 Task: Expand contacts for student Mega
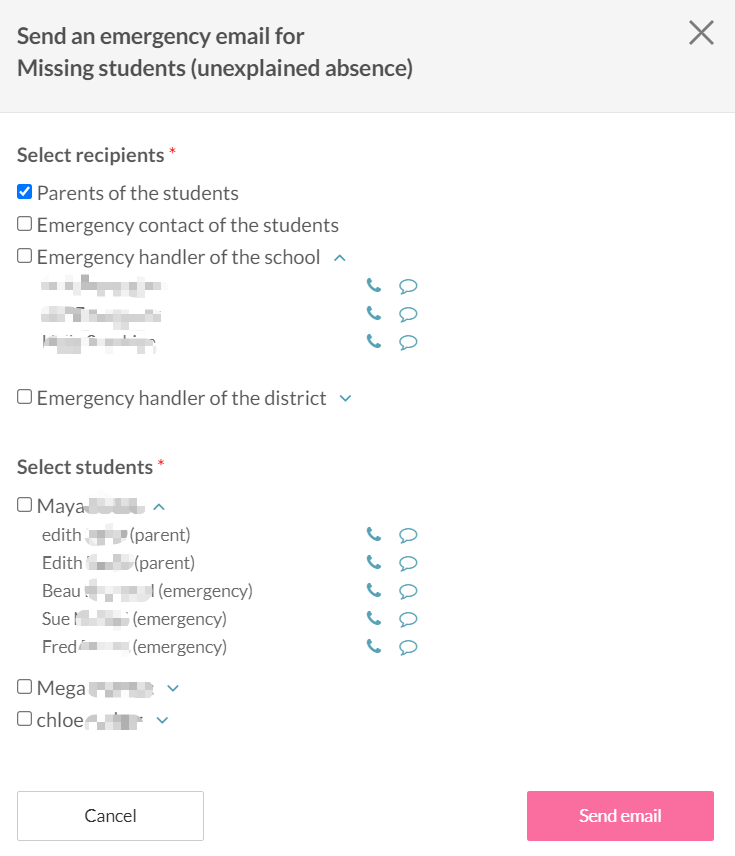pos(173,688)
